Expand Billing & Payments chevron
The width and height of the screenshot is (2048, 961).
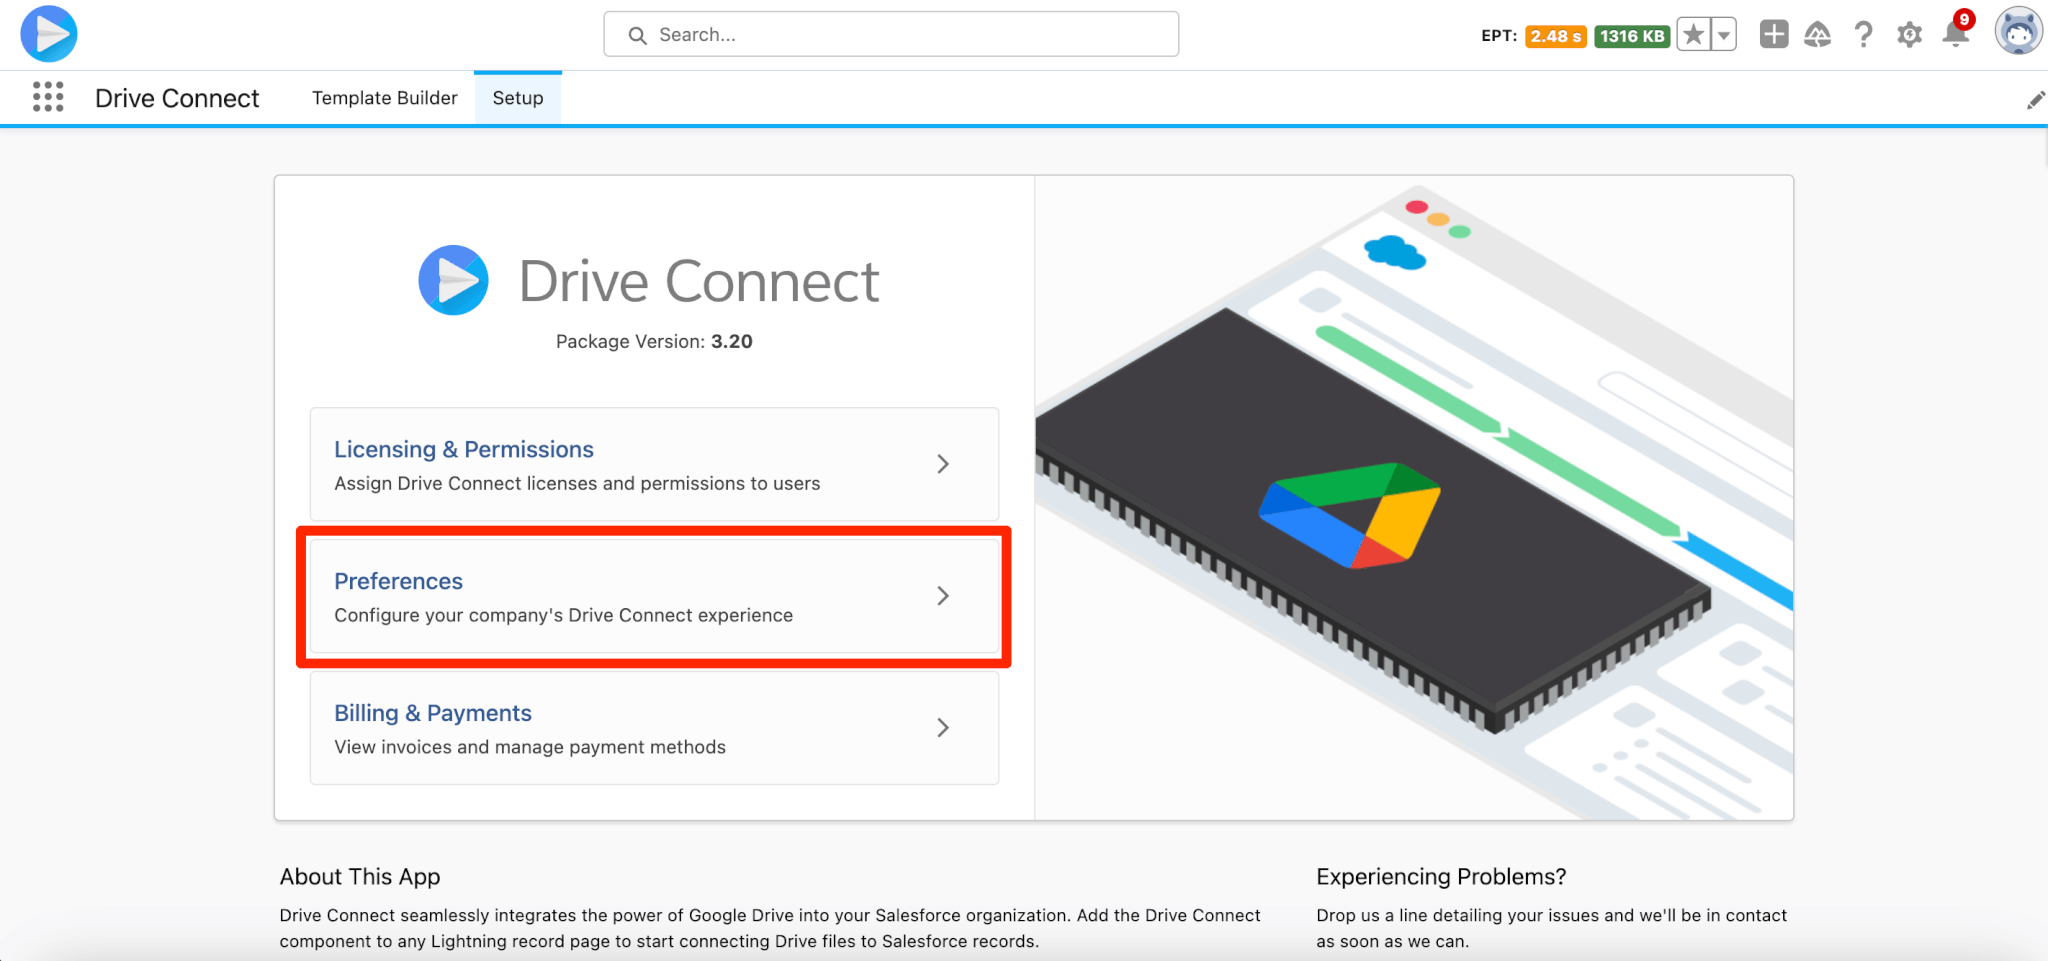click(943, 728)
